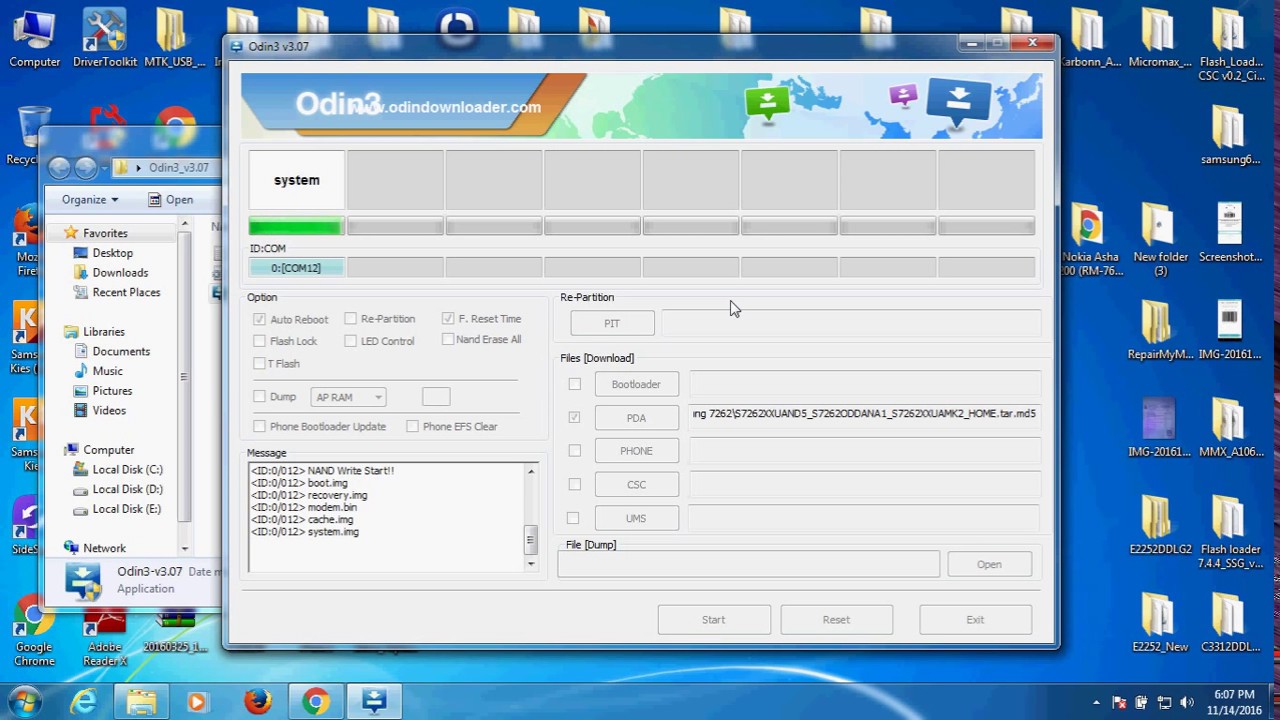The image size is (1280, 720).
Task: Show hidden system tray icons arrow
Action: [1096, 703]
